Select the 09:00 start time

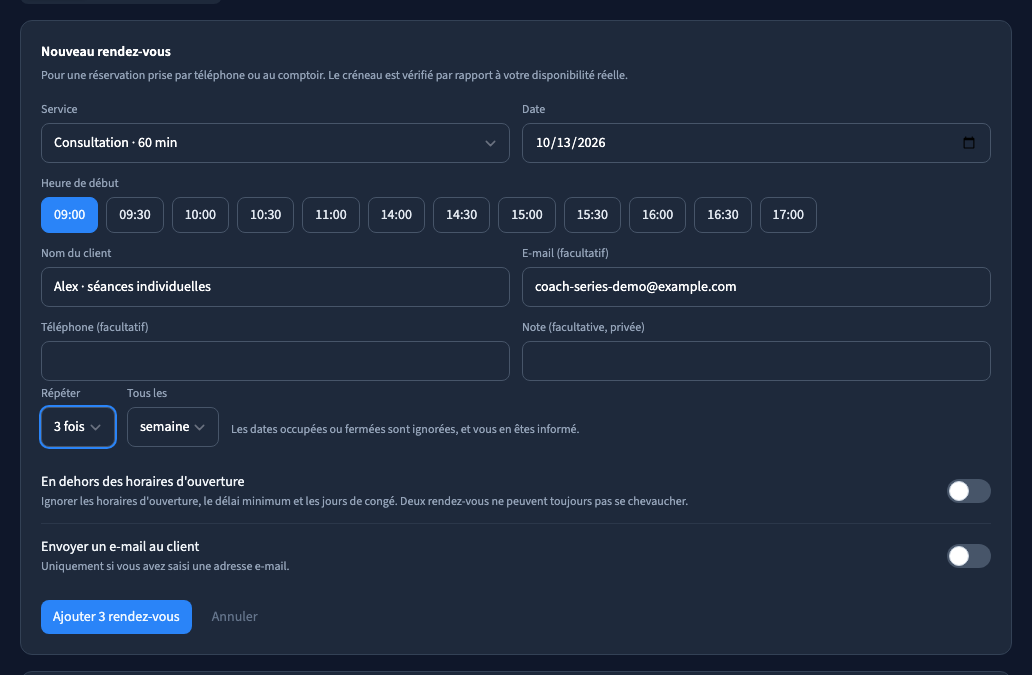[69, 215]
